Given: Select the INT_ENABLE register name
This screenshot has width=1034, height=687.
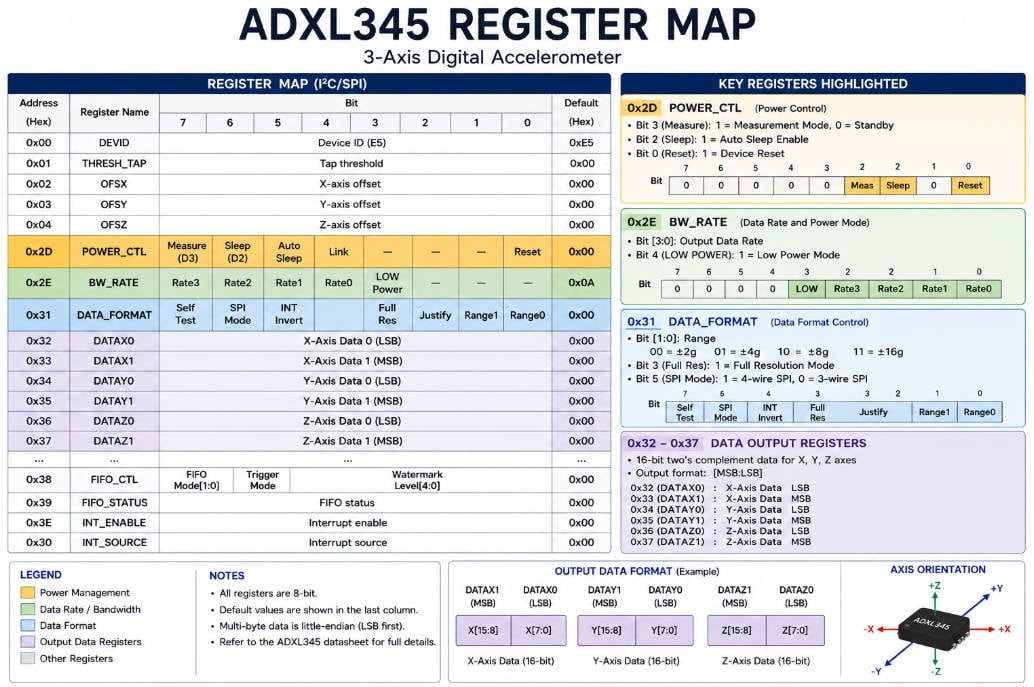Looking at the screenshot, I should pos(114,522).
